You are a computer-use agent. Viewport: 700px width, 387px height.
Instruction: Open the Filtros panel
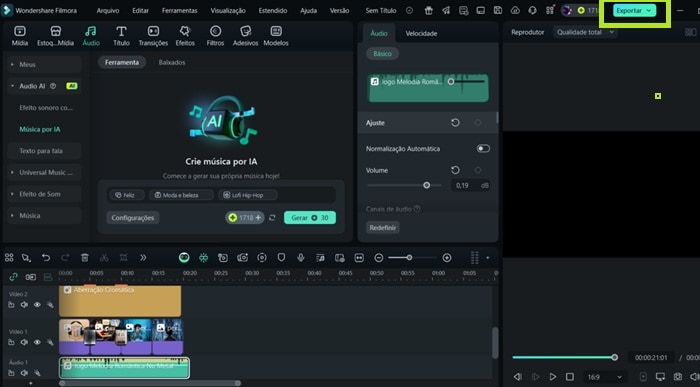[x=215, y=36]
